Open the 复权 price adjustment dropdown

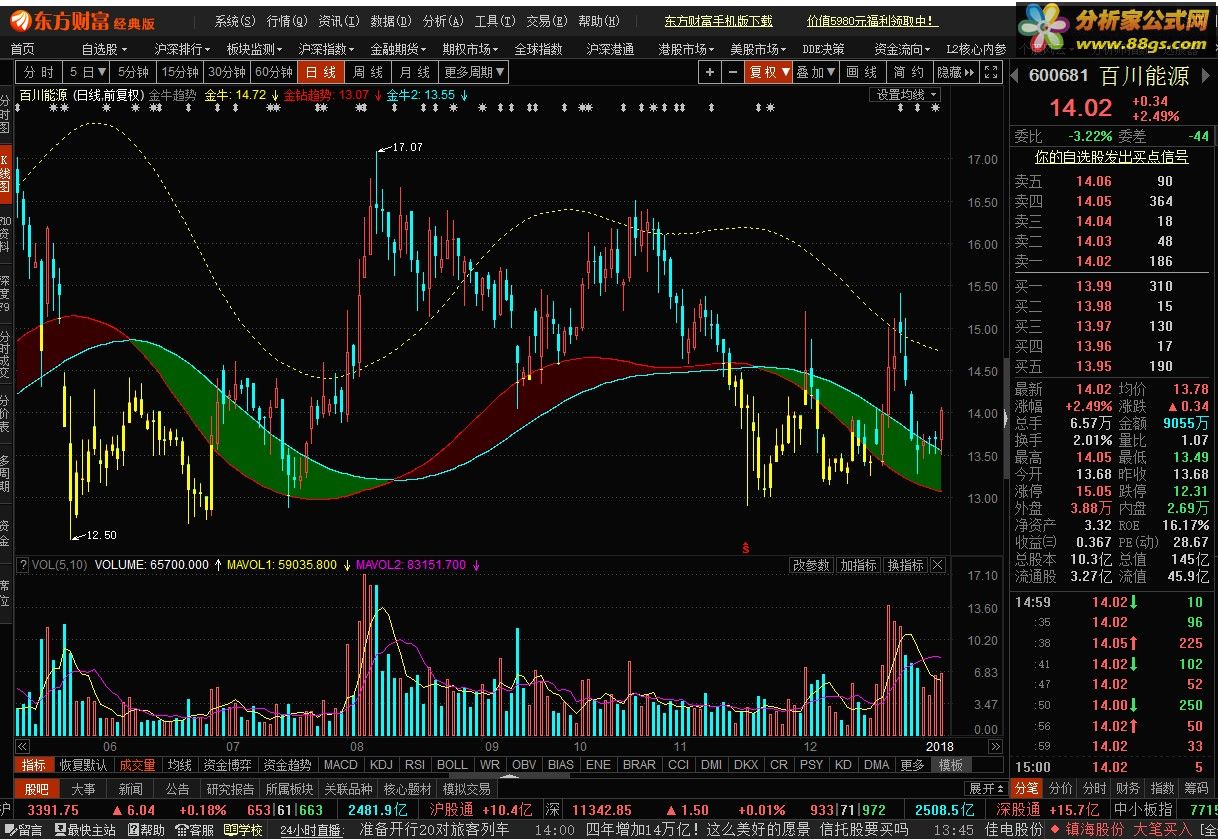(x=767, y=72)
